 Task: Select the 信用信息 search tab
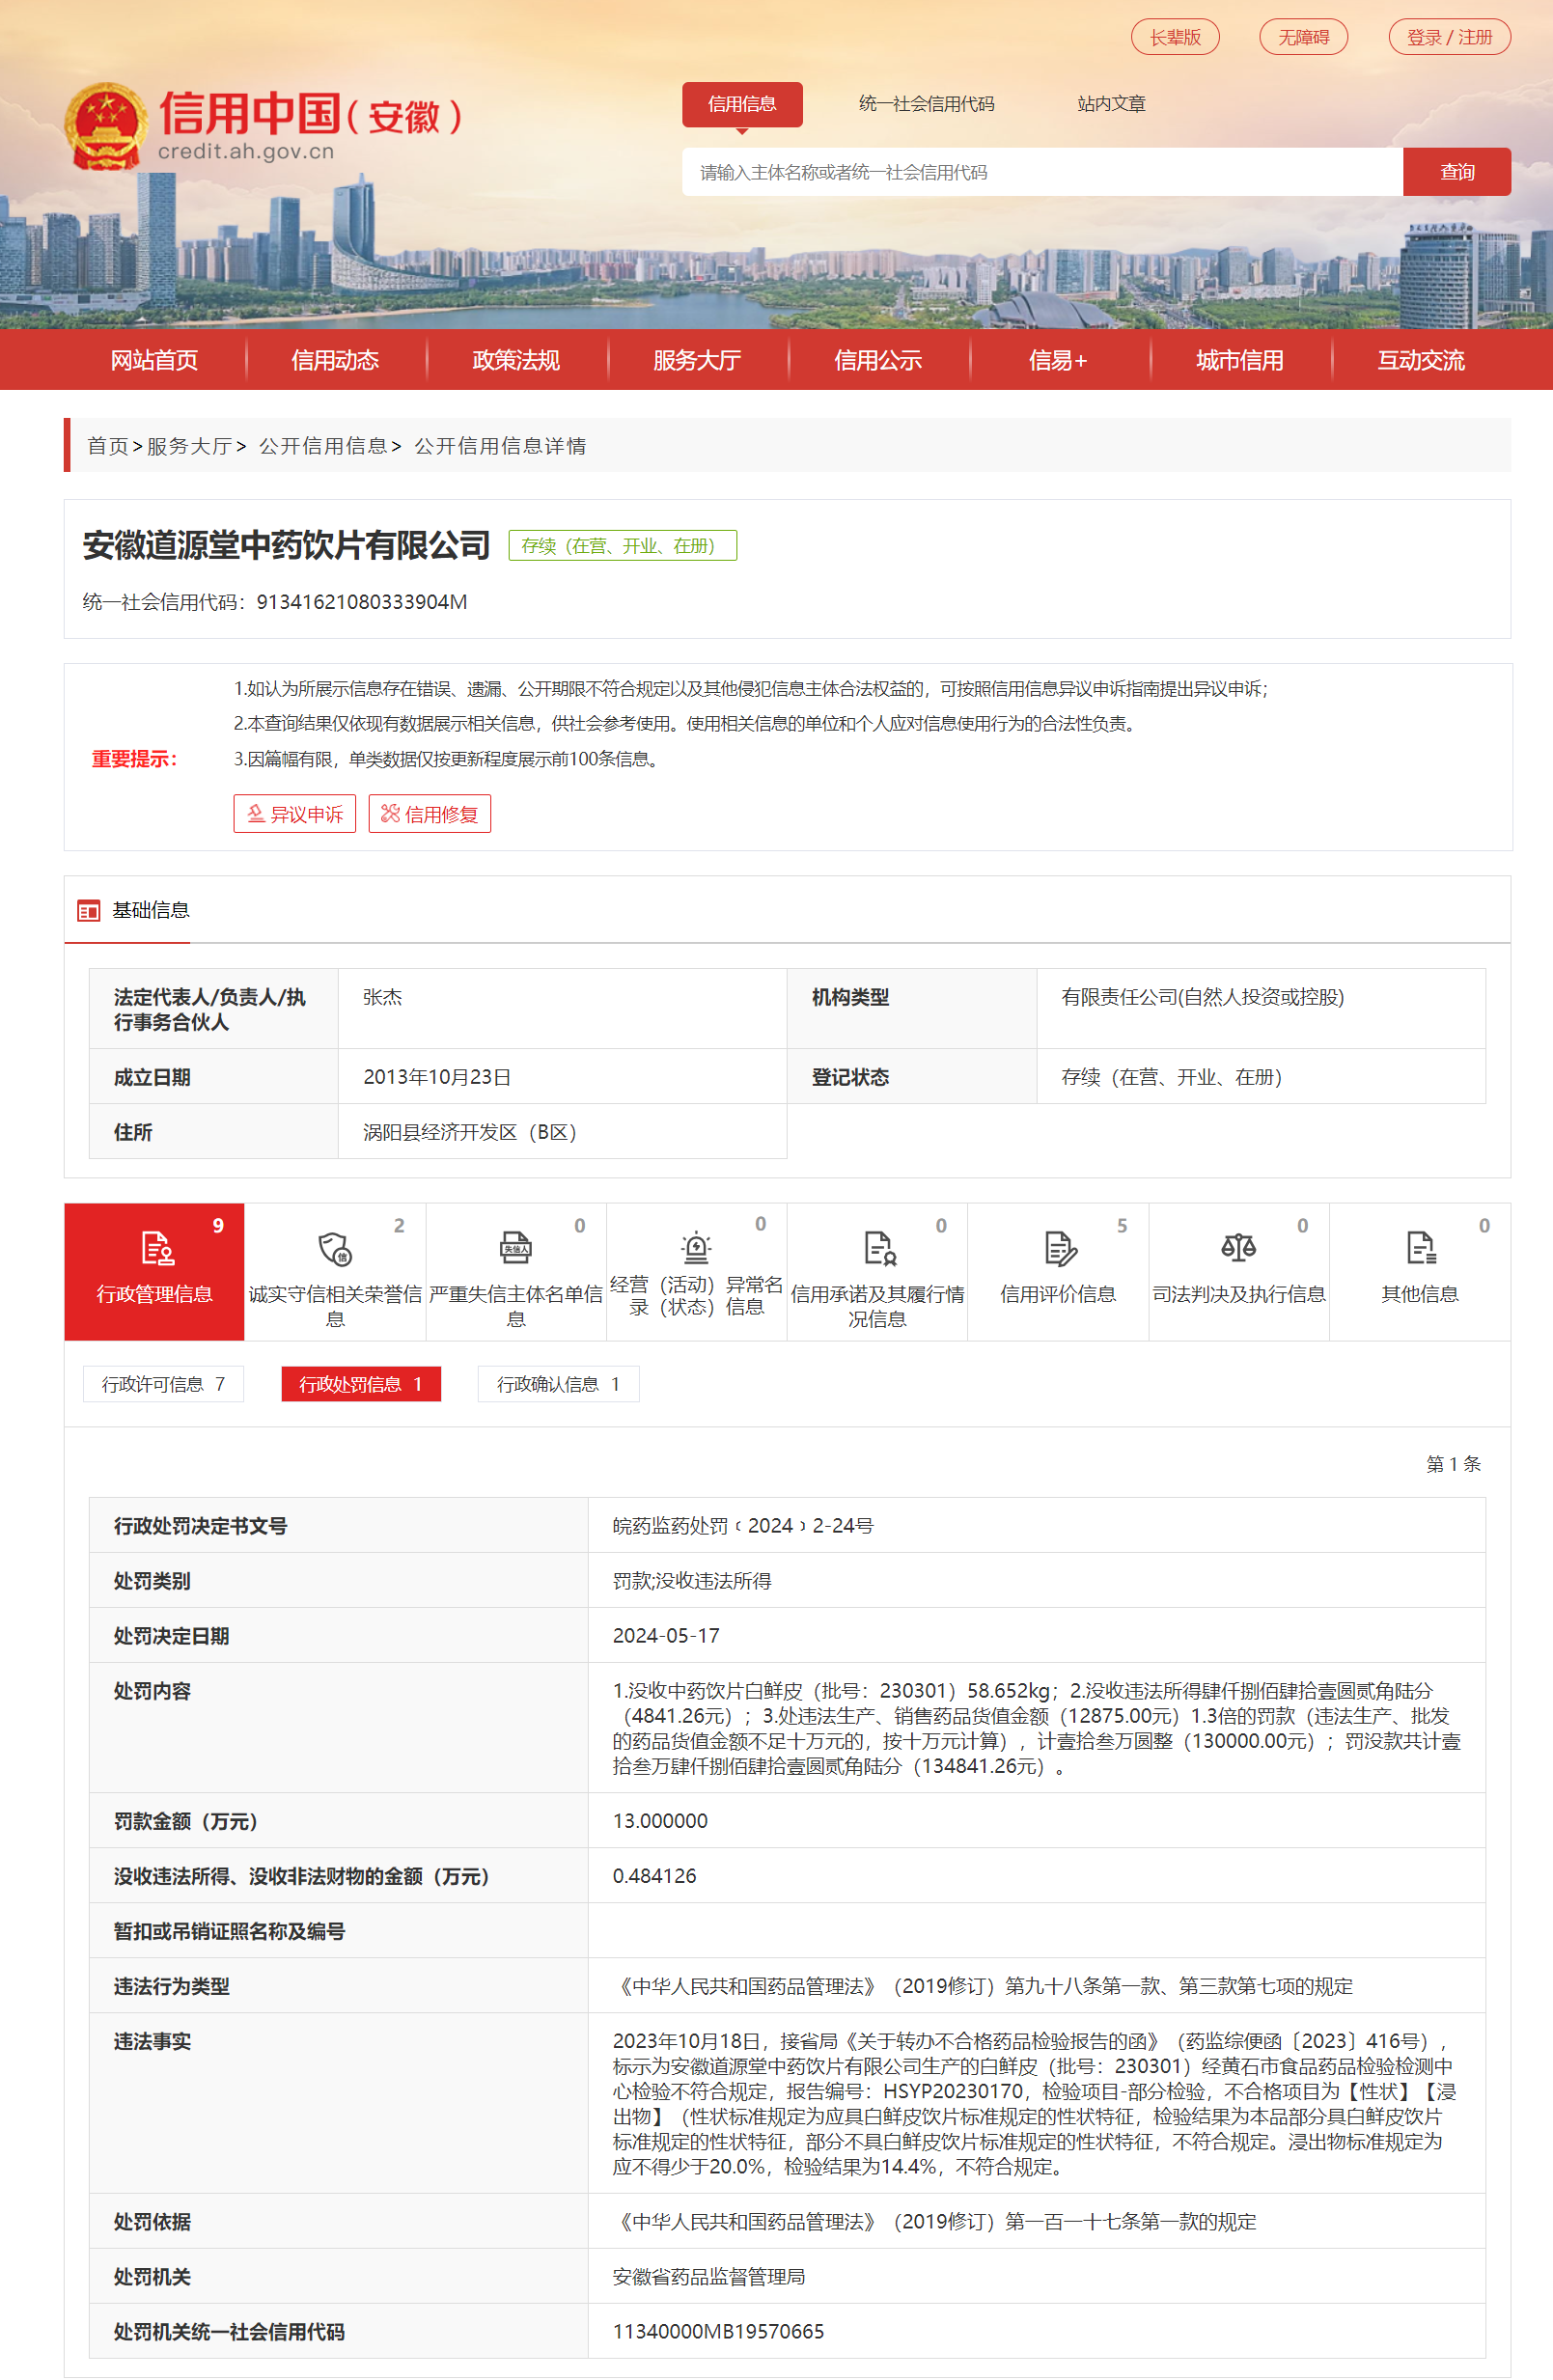pyautogui.click(x=742, y=104)
